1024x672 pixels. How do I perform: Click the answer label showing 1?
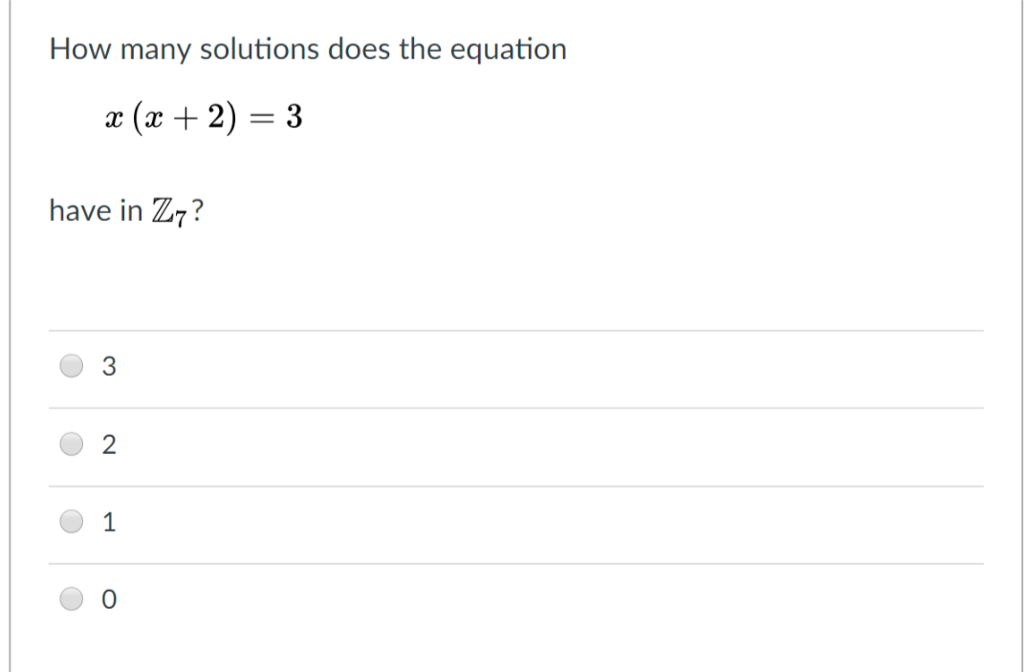110,521
